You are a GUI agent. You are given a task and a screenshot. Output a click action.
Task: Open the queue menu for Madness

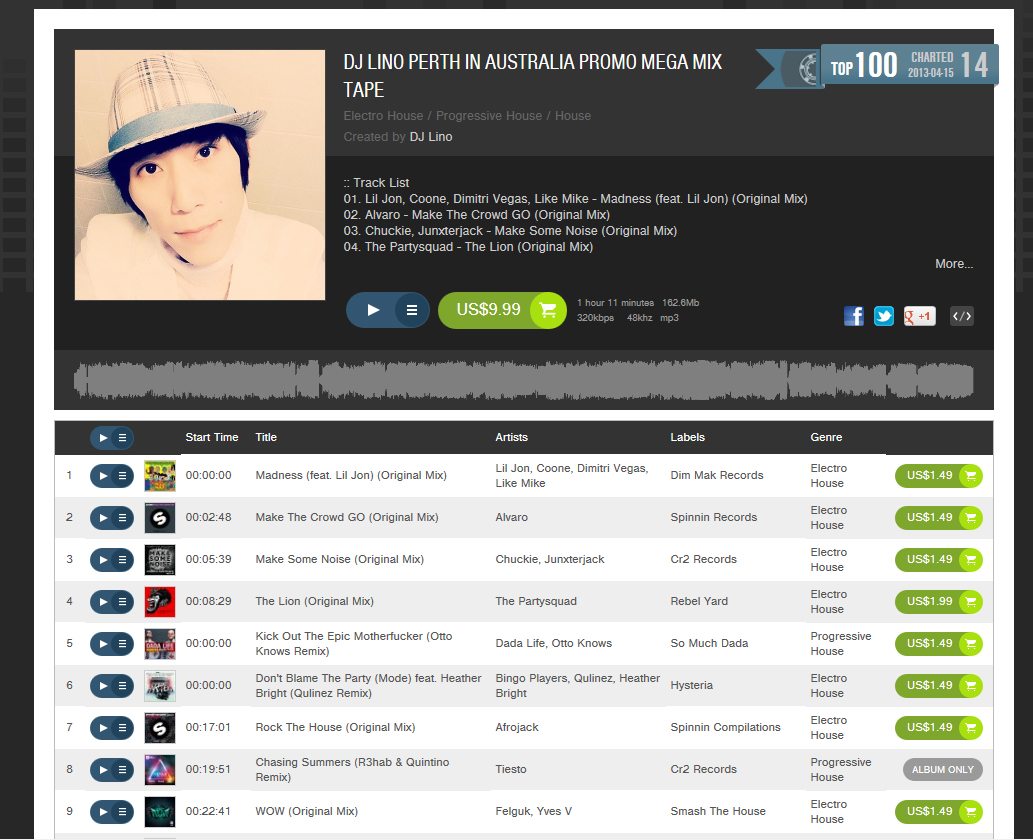point(123,476)
